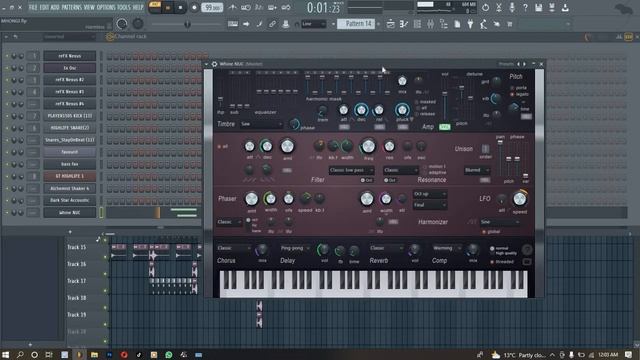Select the Track 15 label in playlist
The height and width of the screenshot is (360, 640).
coord(77,247)
